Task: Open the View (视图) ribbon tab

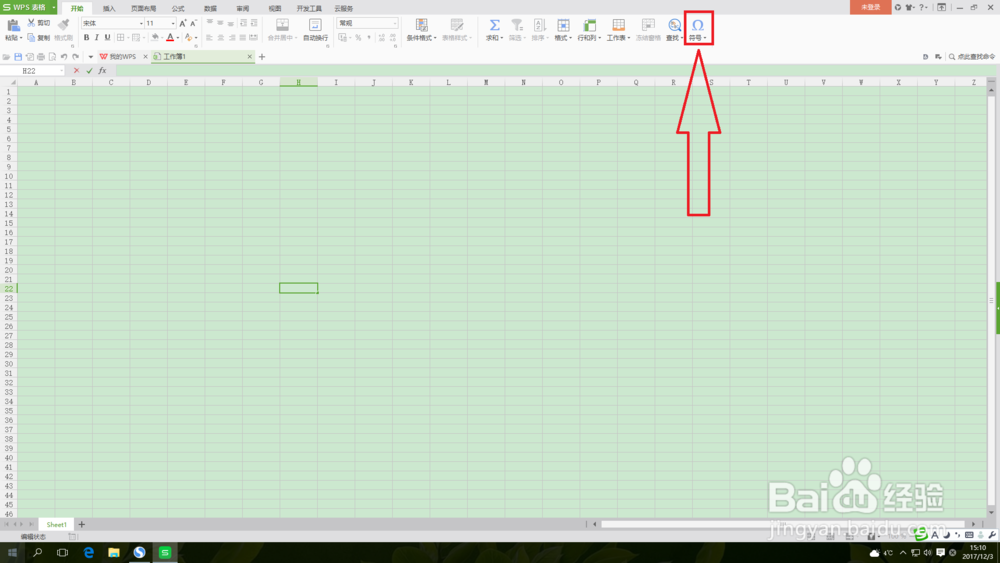Action: click(x=275, y=8)
